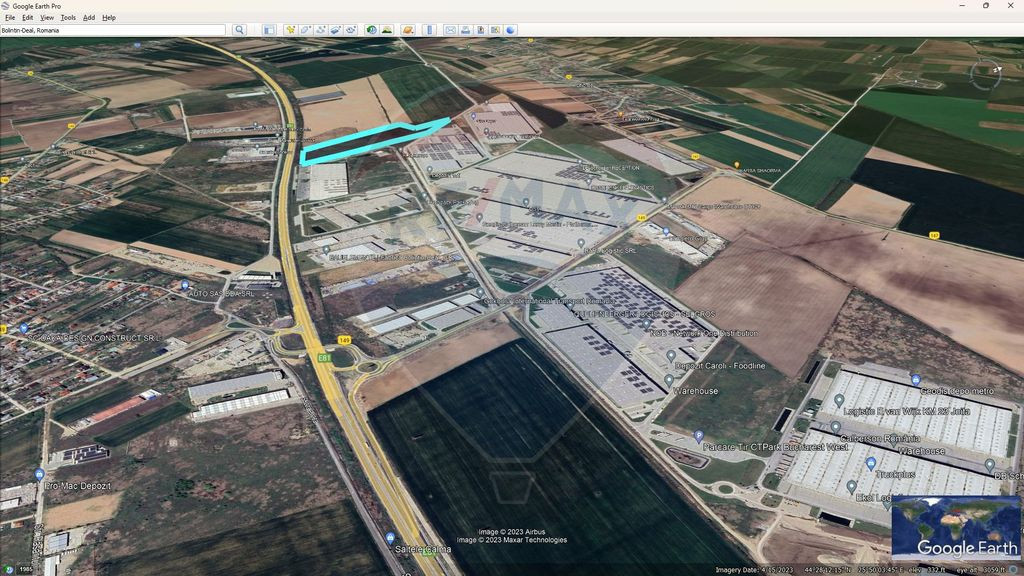This screenshot has width=1024, height=576.
Task: Focus the search field with Bolintin-Deal, Romania
Action: pyautogui.click(x=112, y=30)
